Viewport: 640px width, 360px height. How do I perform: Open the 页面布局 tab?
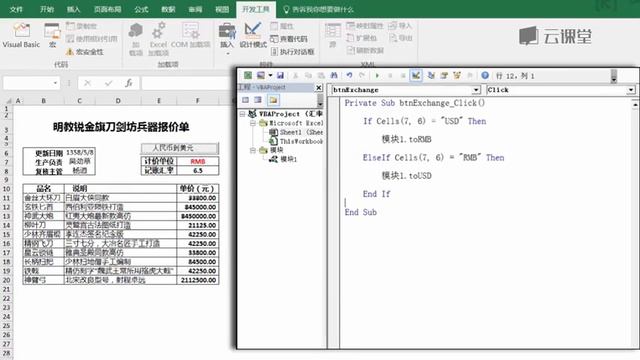[x=107, y=9]
